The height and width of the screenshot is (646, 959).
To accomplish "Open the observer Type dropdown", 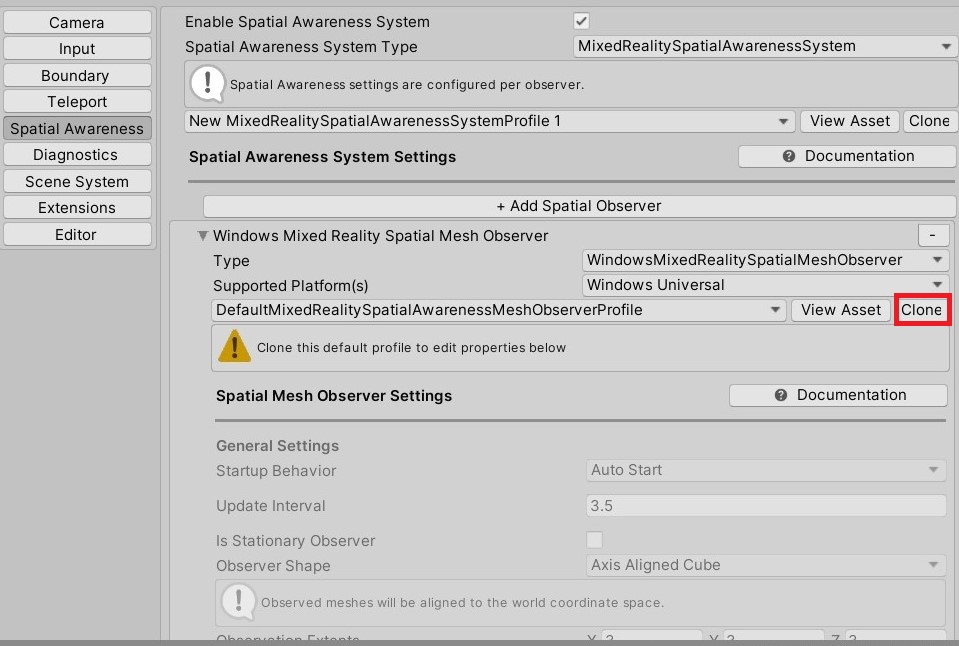I will 765,260.
